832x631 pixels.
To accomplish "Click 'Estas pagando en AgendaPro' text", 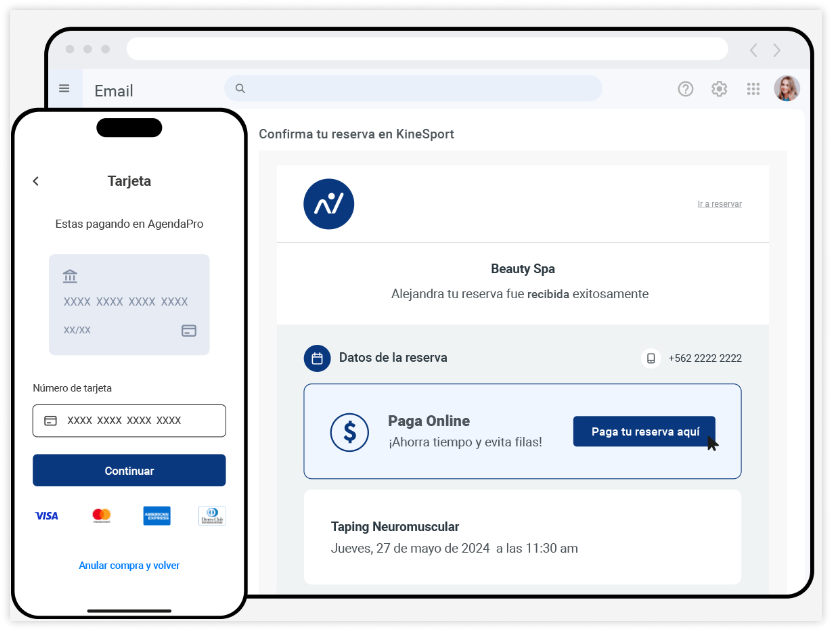I will [129, 224].
